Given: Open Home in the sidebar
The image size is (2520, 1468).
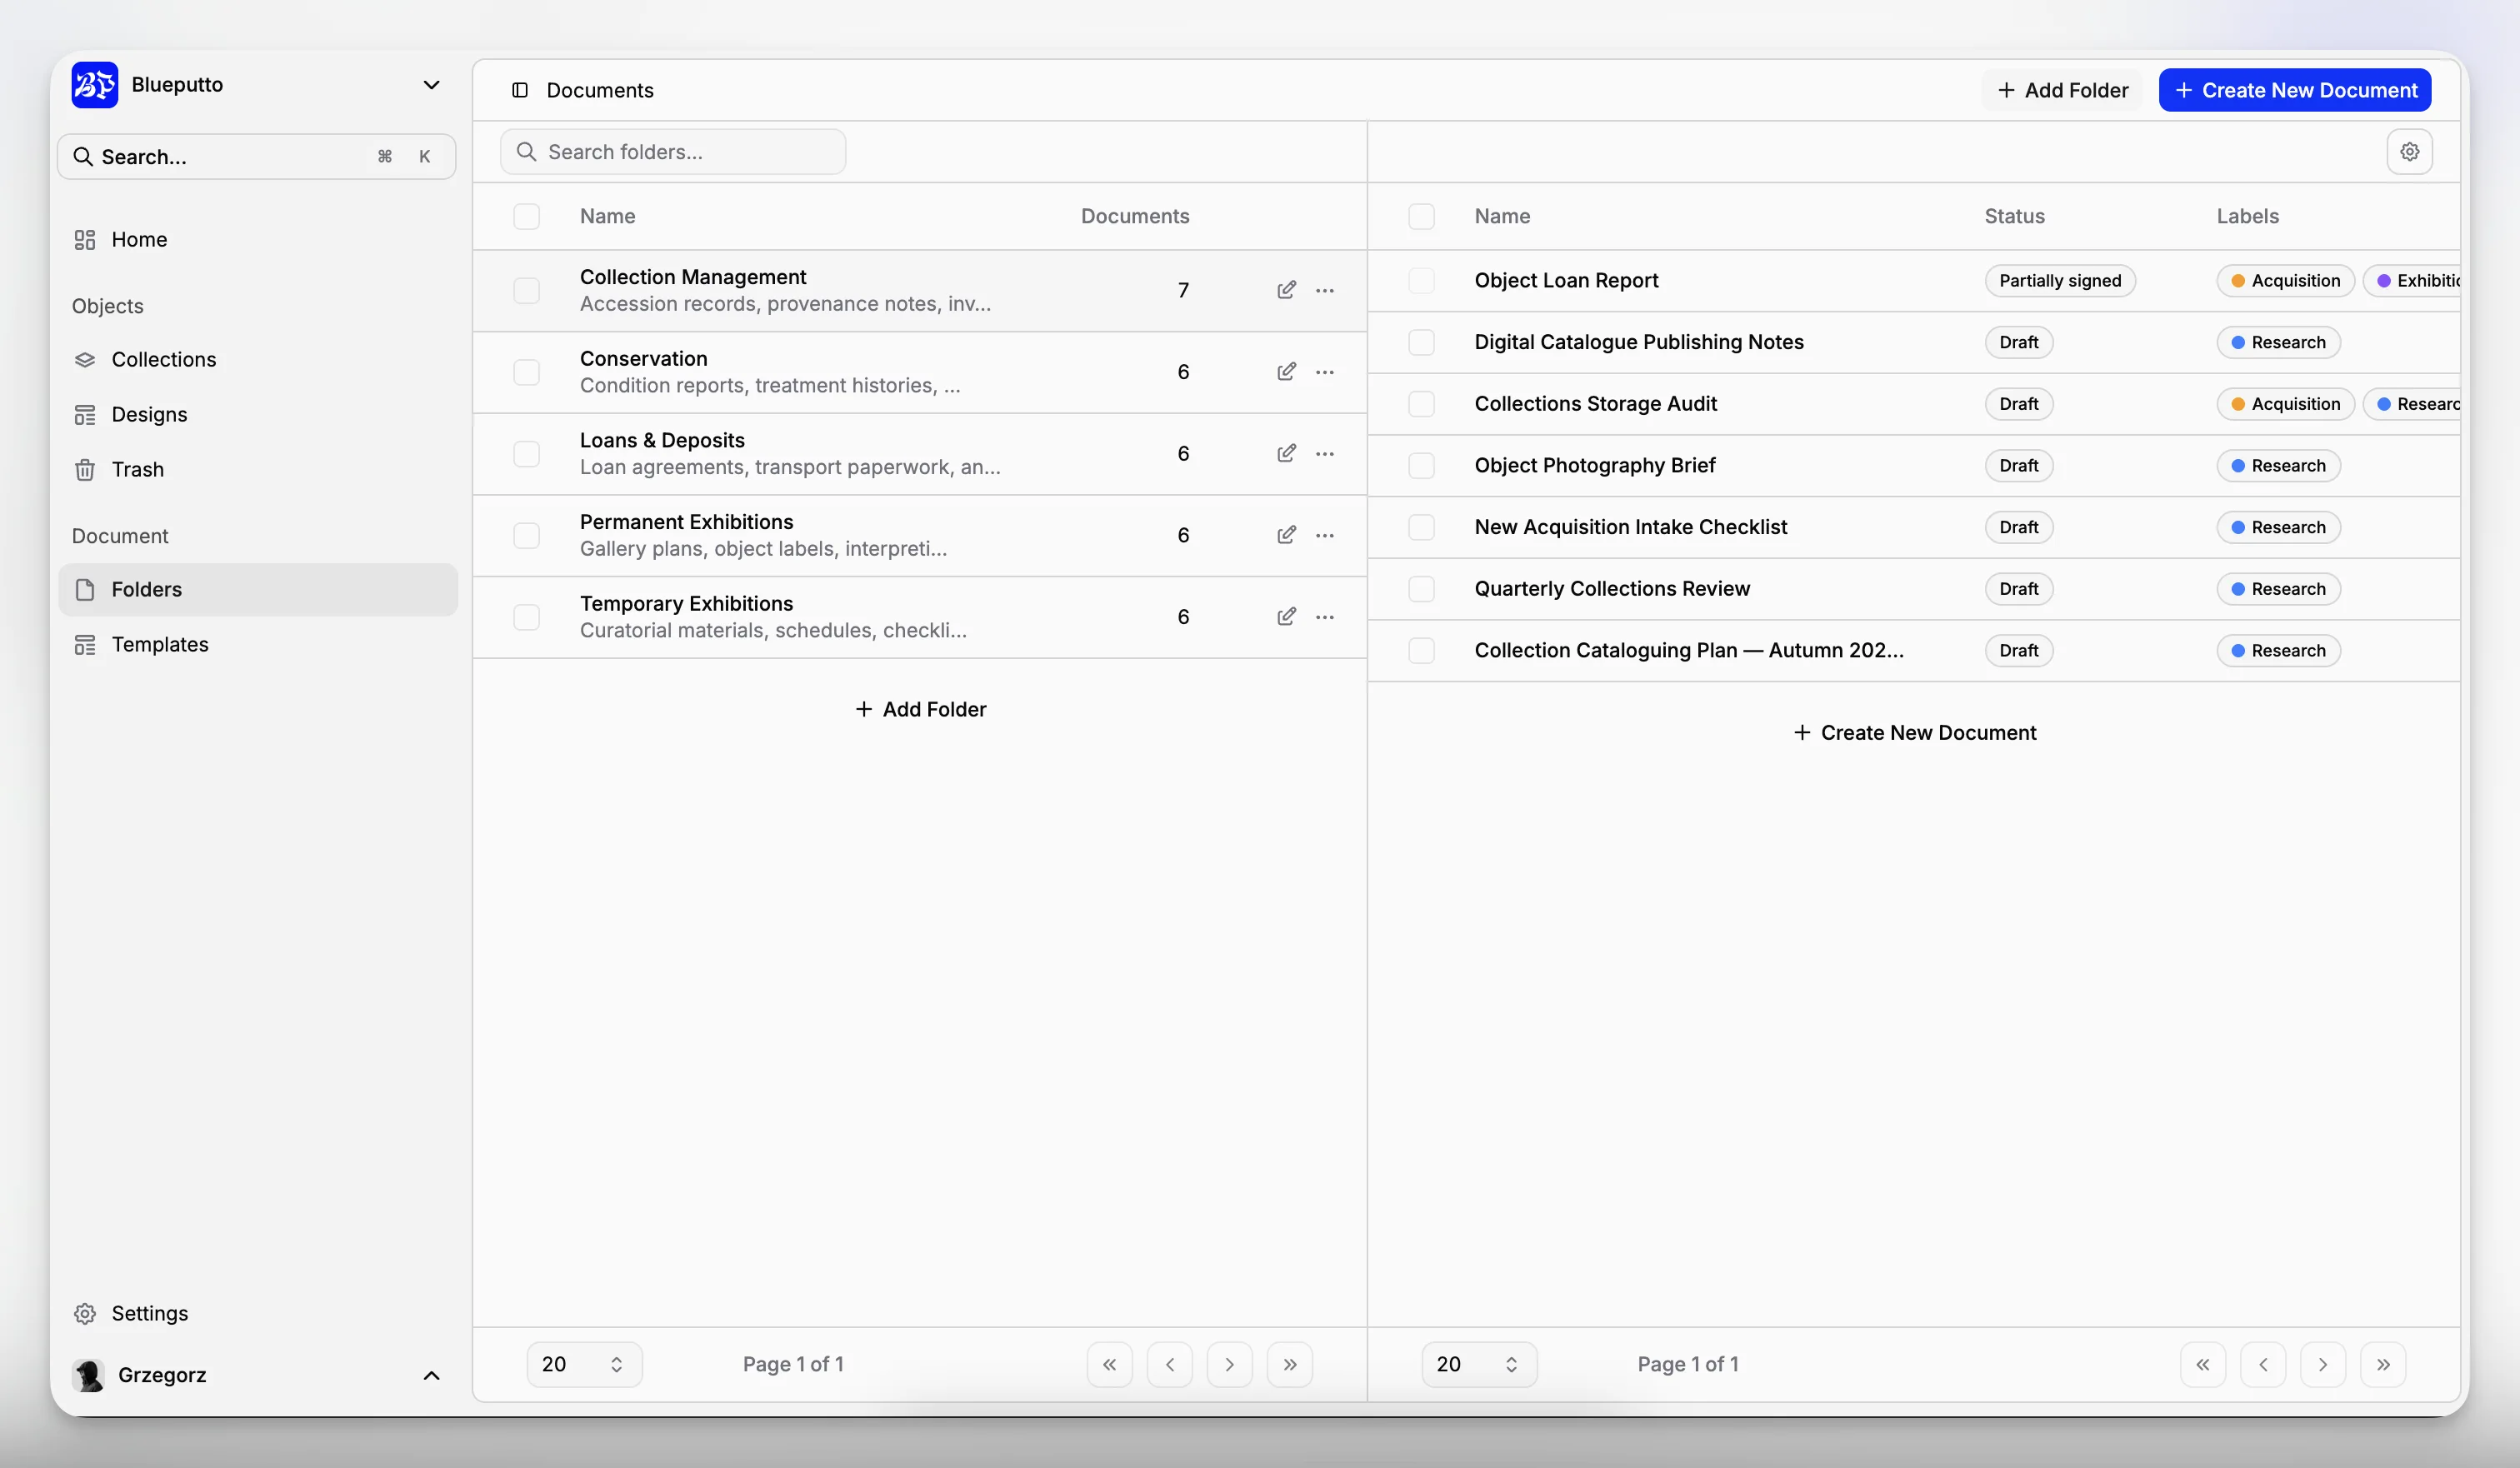Looking at the screenshot, I should [258, 239].
